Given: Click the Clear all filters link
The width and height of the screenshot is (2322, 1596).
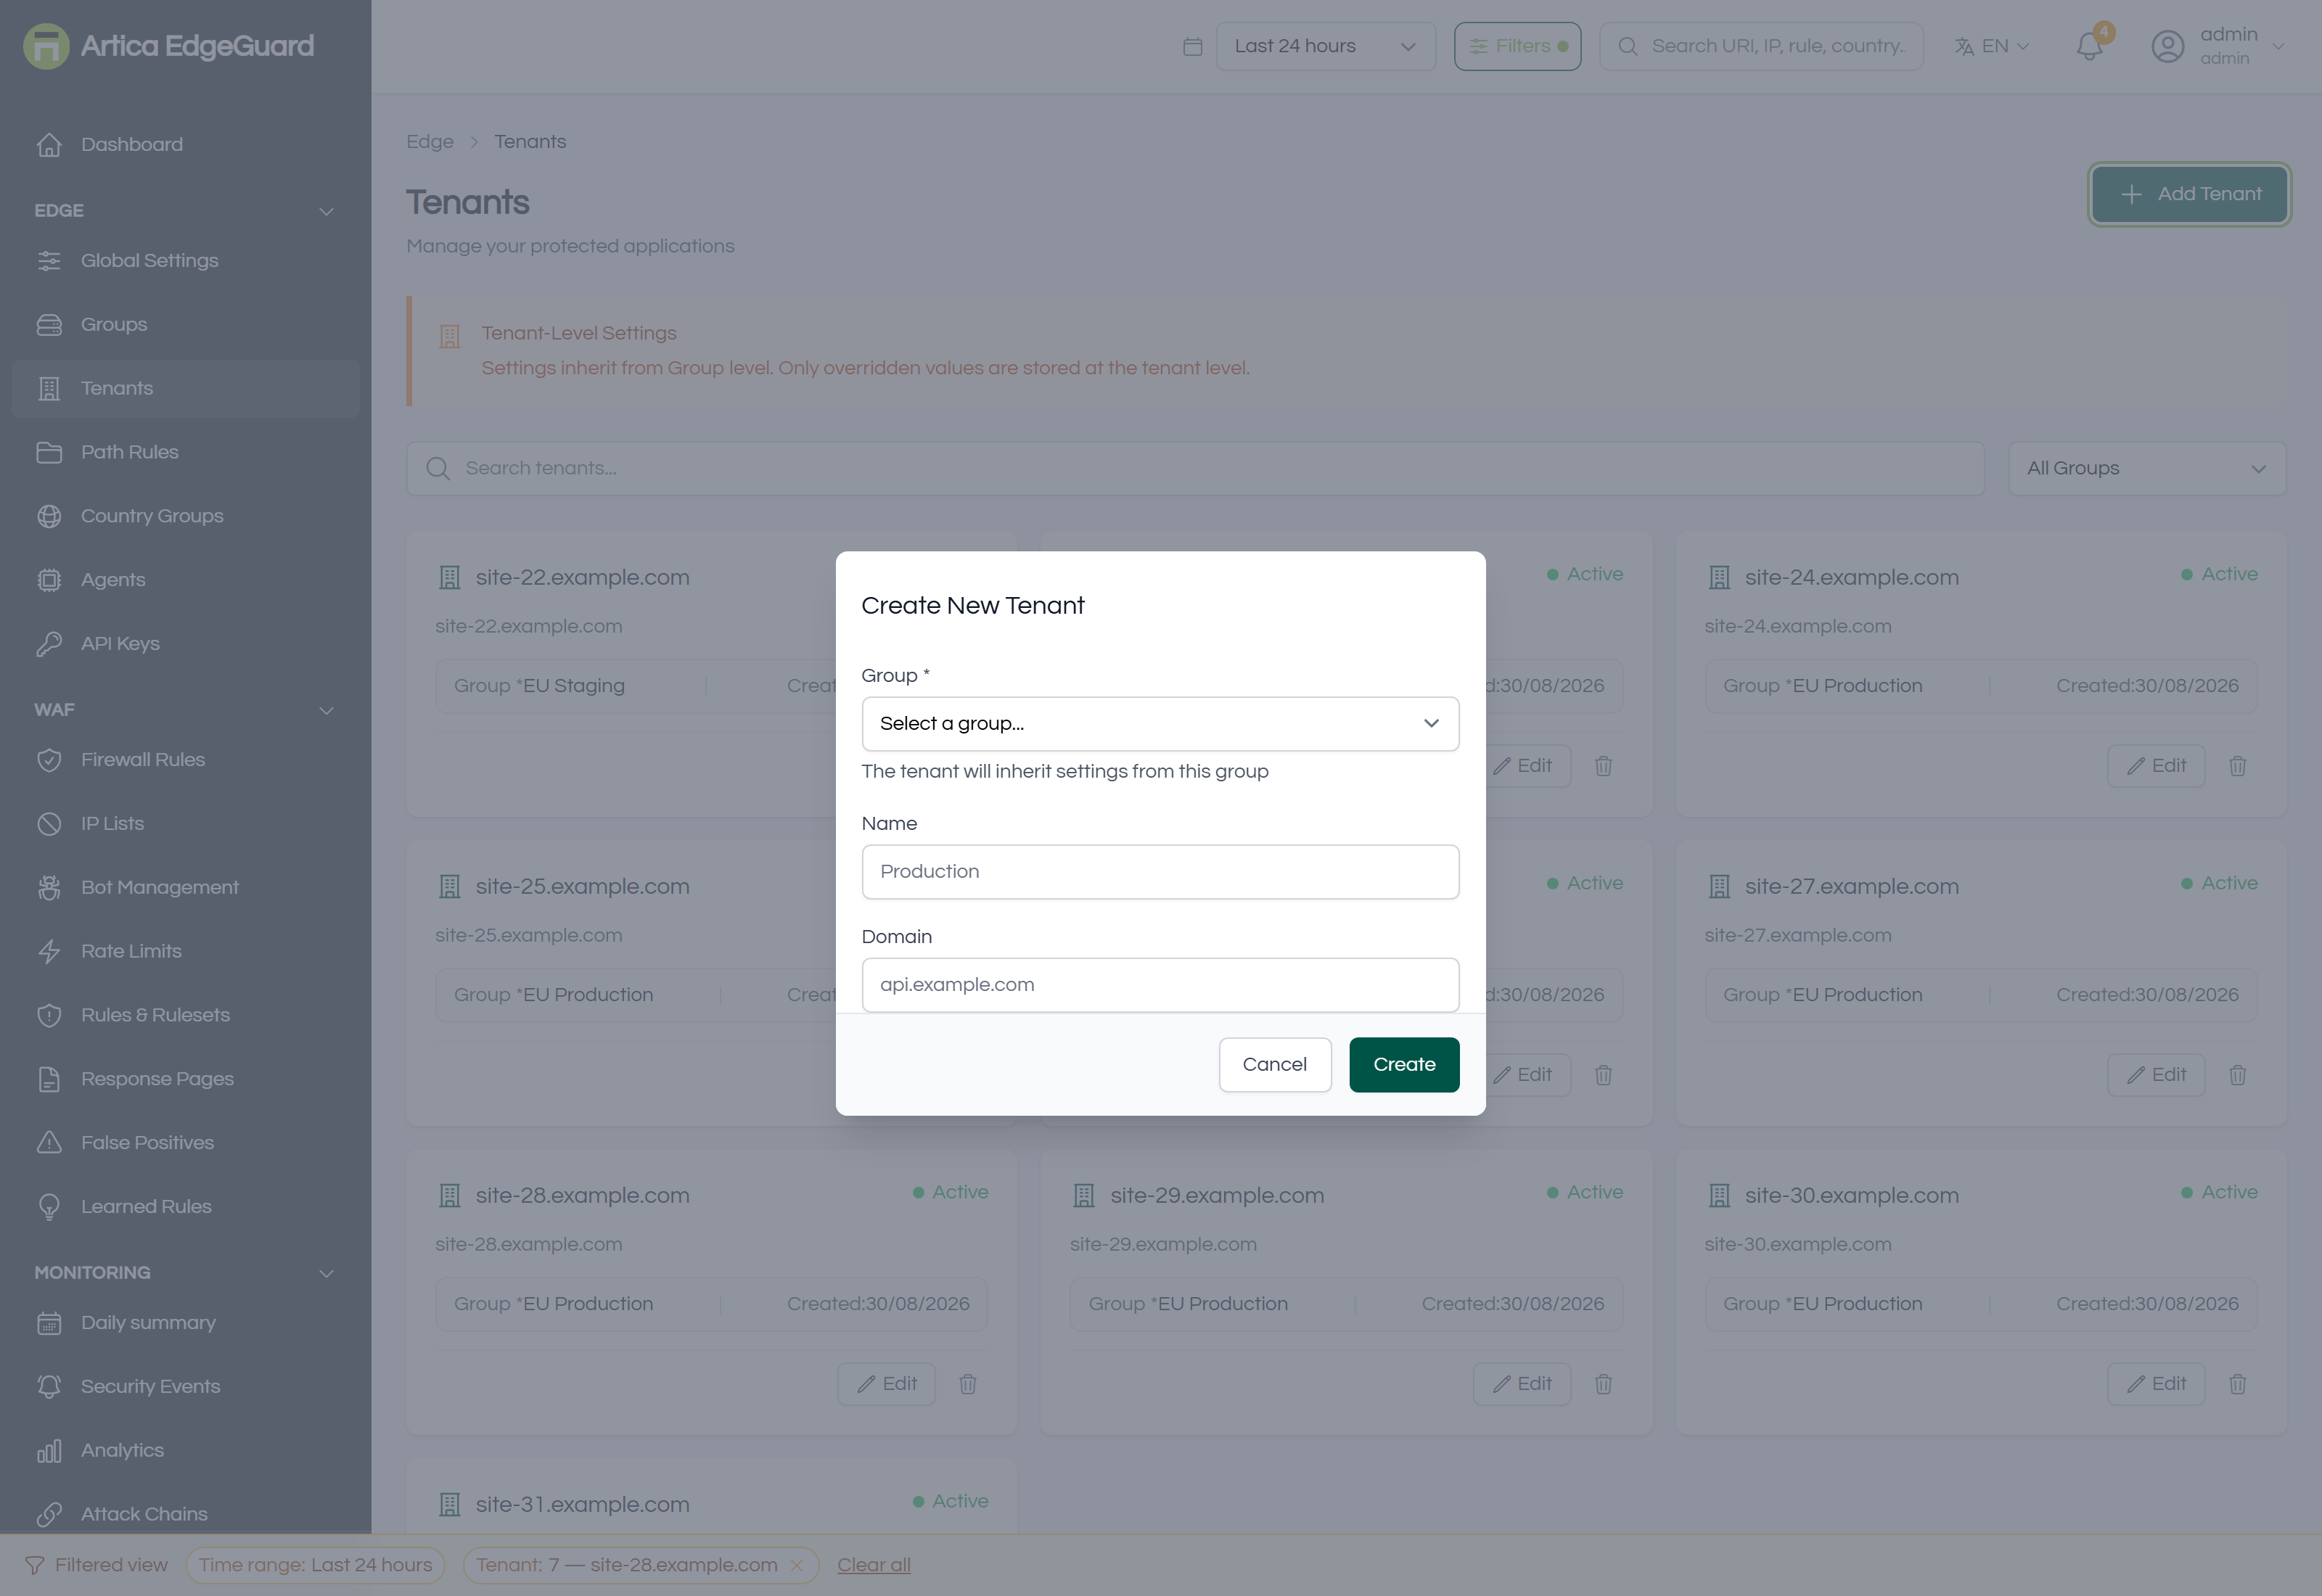Looking at the screenshot, I should pyautogui.click(x=873, y=1565).
